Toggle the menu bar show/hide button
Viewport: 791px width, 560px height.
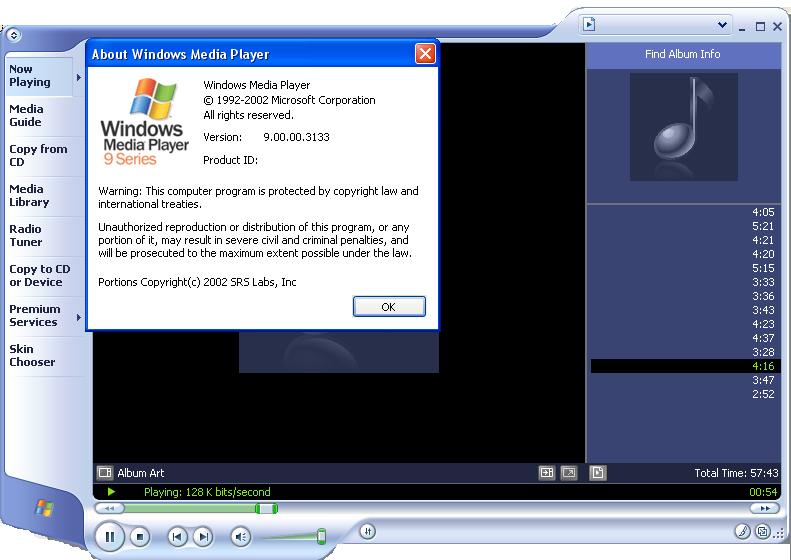[14, 35]
